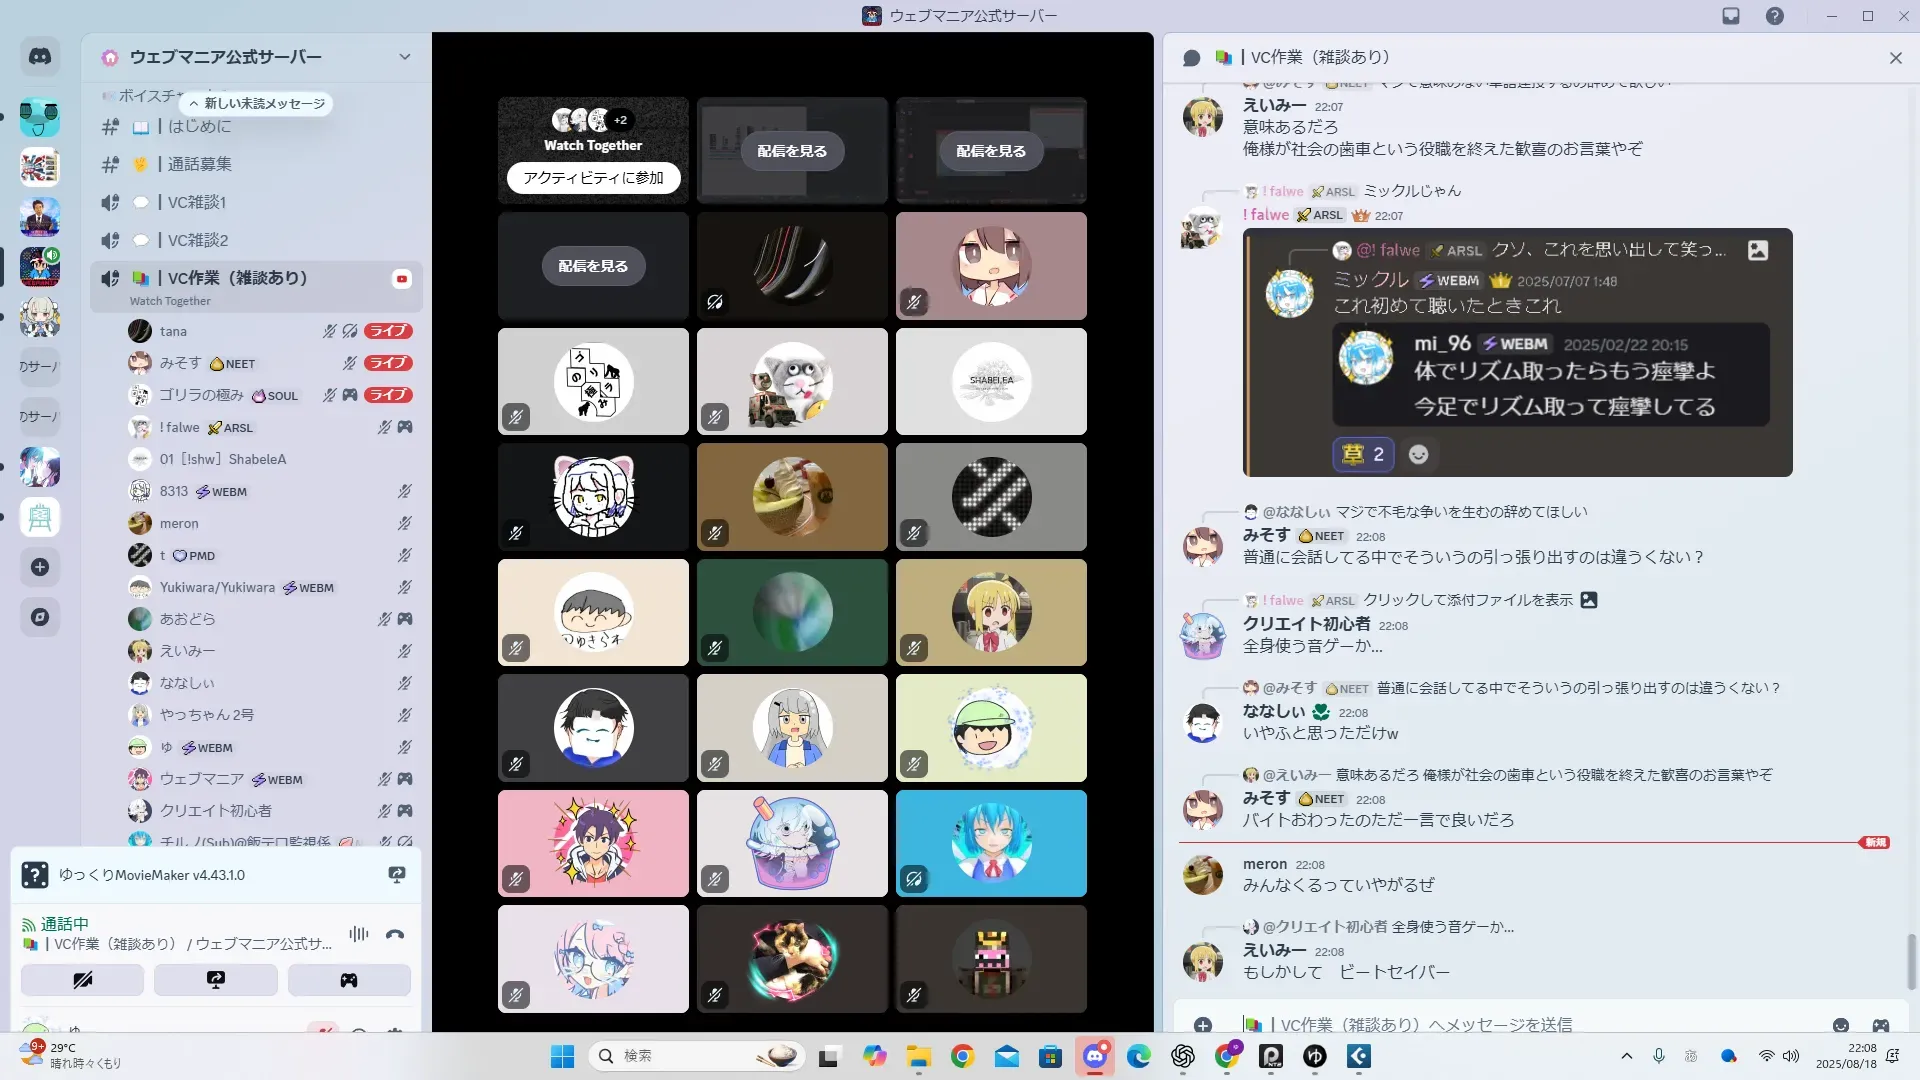Show hidden icons in system tray
This screenshot has width=1920, height=1080.
click(x=1626, y=1056)
